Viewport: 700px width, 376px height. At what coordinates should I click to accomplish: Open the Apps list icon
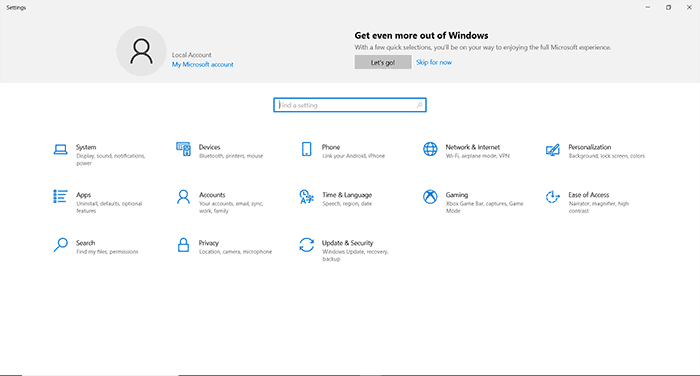pyautogui.click(x=60, y=196)
